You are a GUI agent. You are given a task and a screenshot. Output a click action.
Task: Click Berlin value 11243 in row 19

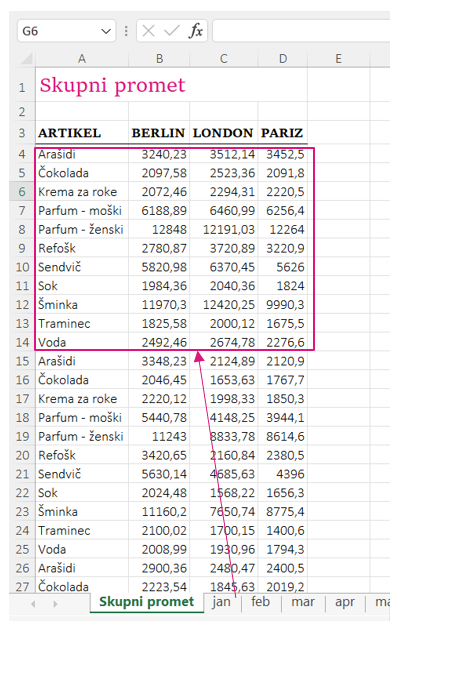click(159, 437)
